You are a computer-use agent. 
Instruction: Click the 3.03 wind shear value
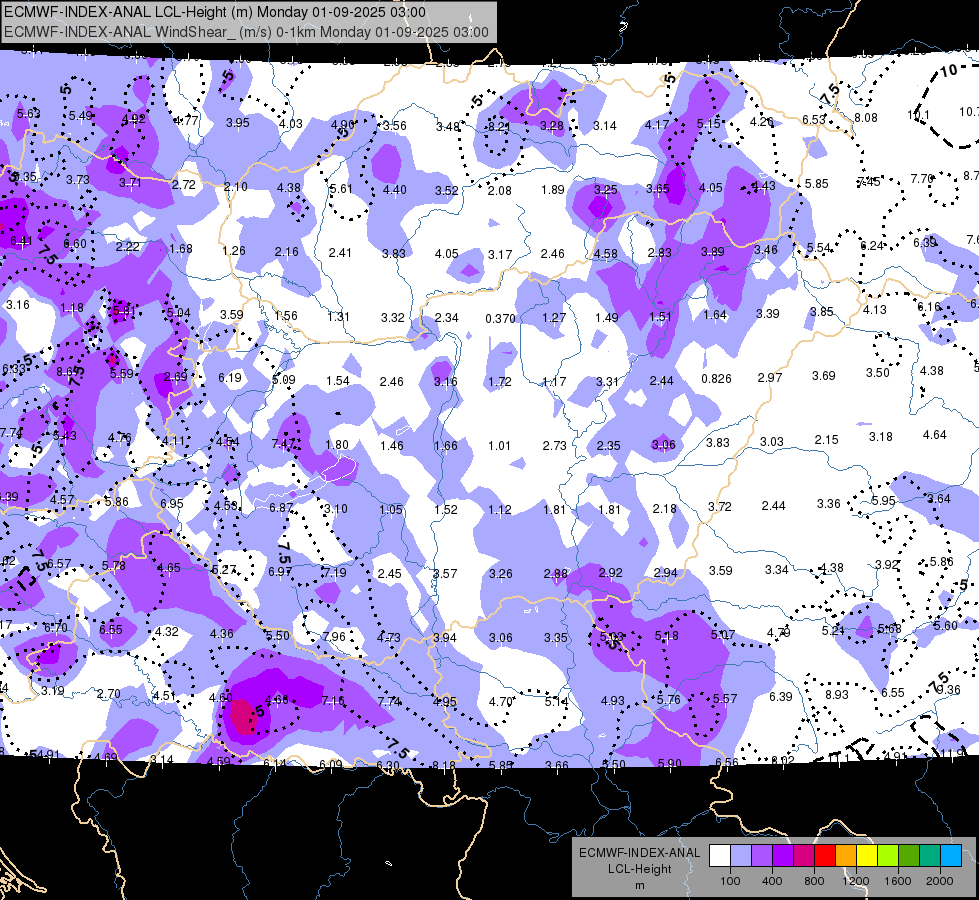click(x=772, y=442)
